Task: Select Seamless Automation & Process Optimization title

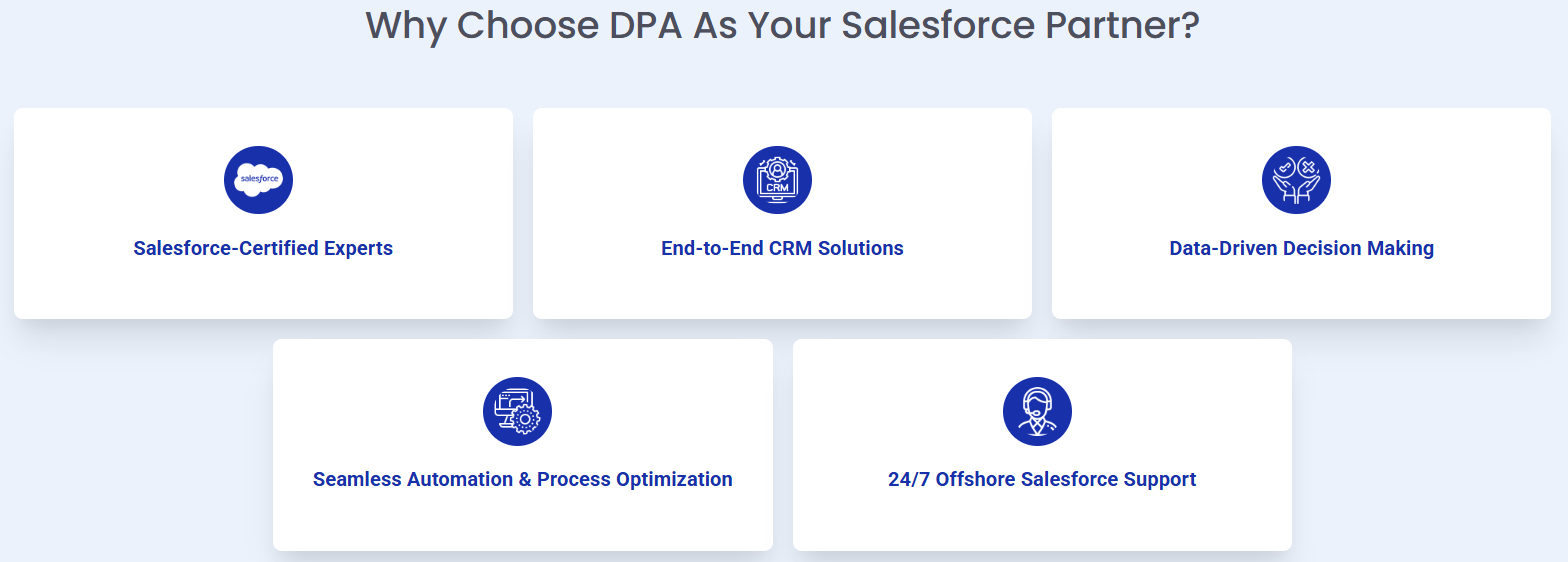Action: (522, 479)
